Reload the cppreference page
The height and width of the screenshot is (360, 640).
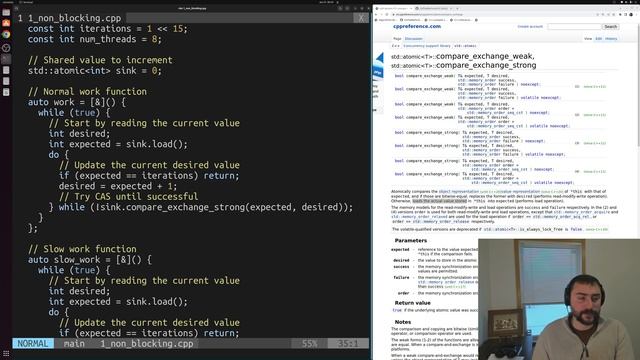[x=387, y=14]
